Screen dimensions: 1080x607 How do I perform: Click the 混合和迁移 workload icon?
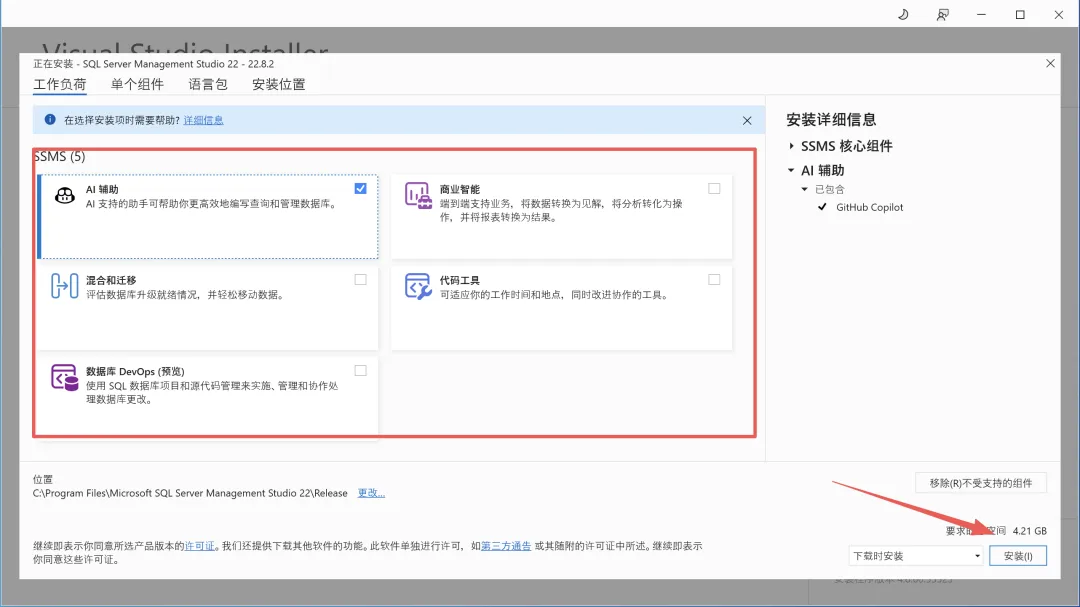coord(65,286)
